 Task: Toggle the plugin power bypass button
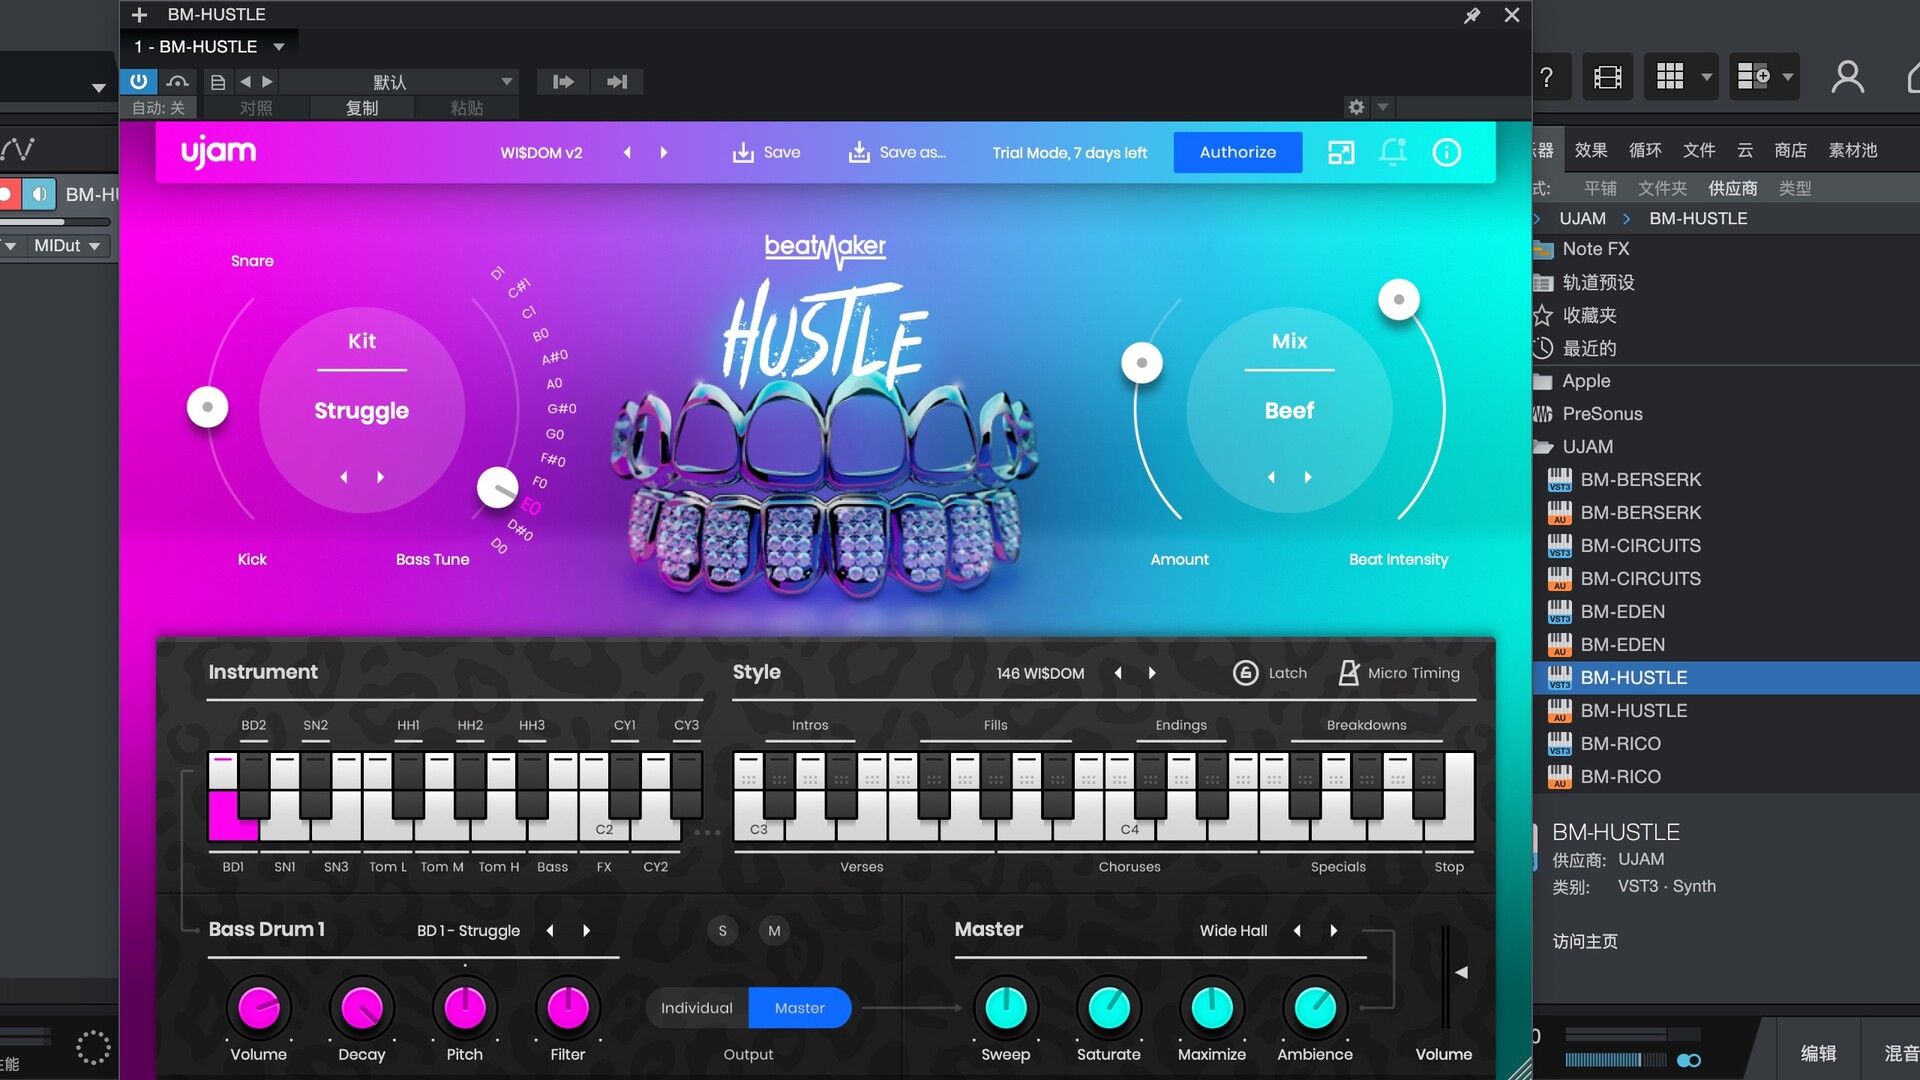138,81
